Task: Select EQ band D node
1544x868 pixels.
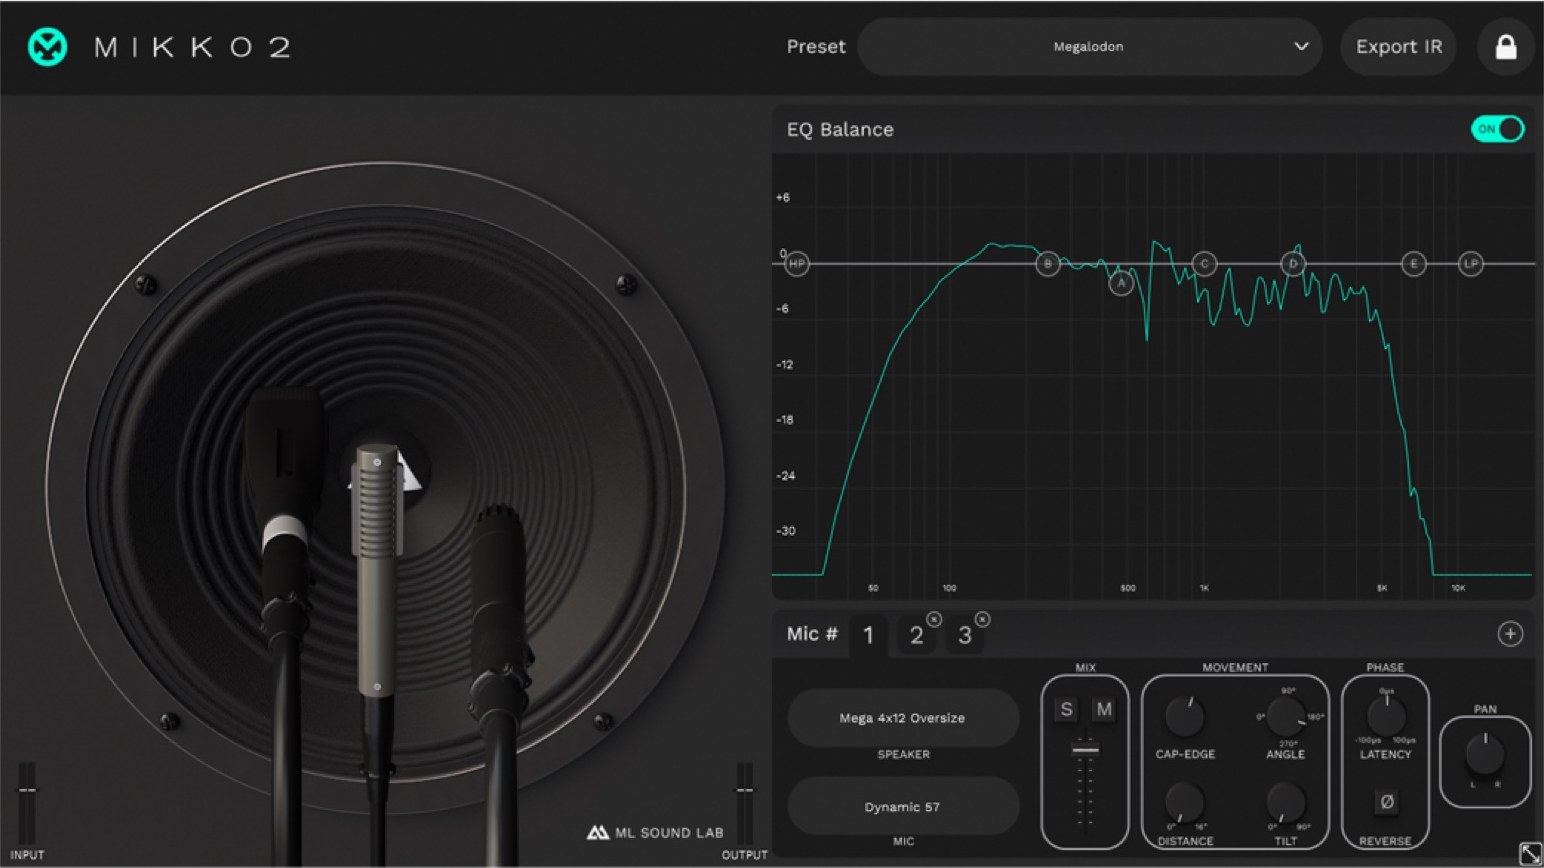Action: click(1293, 264)
